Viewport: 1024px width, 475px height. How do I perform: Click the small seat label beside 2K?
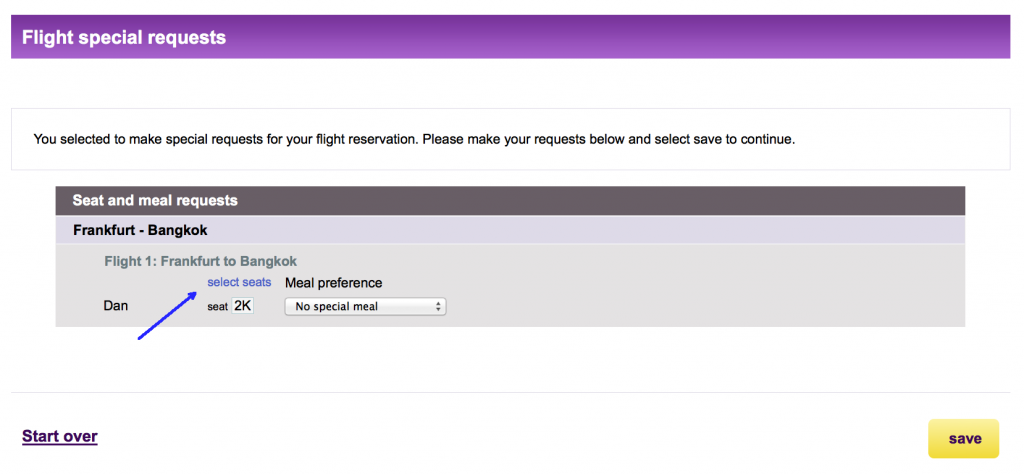(x=217, y=306)
